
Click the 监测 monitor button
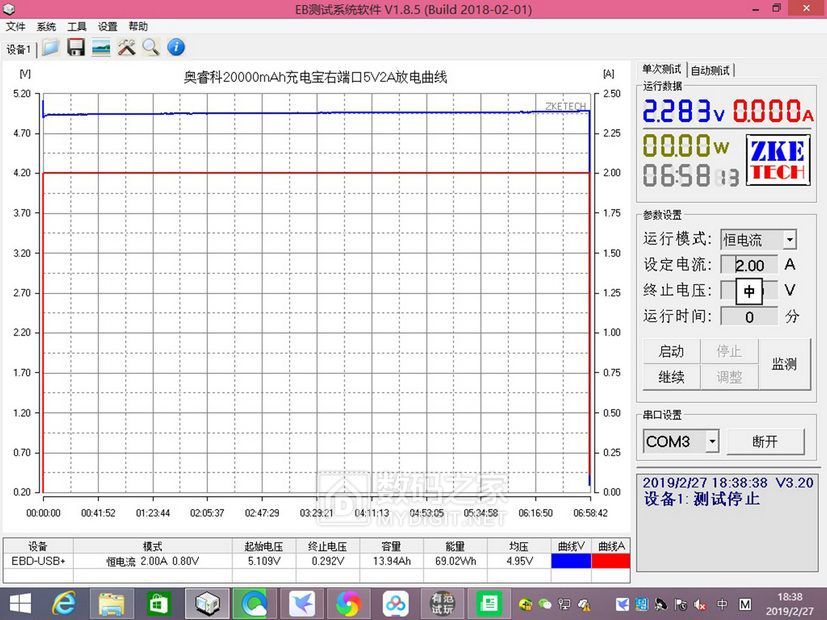784,364
